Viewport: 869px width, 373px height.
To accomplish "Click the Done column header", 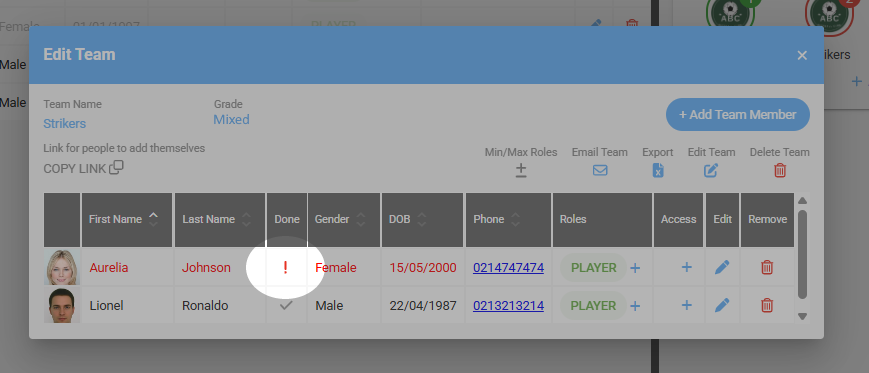I will tap(287, 219).
